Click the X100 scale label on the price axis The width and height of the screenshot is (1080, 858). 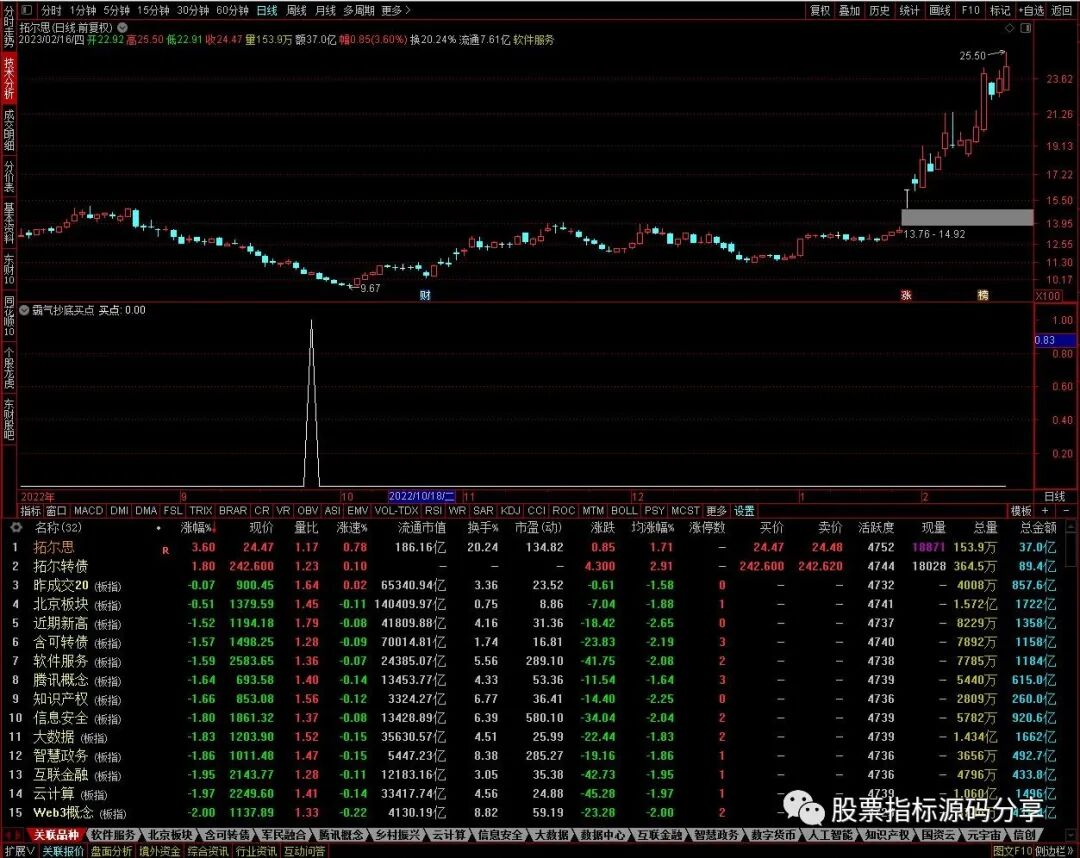pyautogui.click(x=1048, y=295)
